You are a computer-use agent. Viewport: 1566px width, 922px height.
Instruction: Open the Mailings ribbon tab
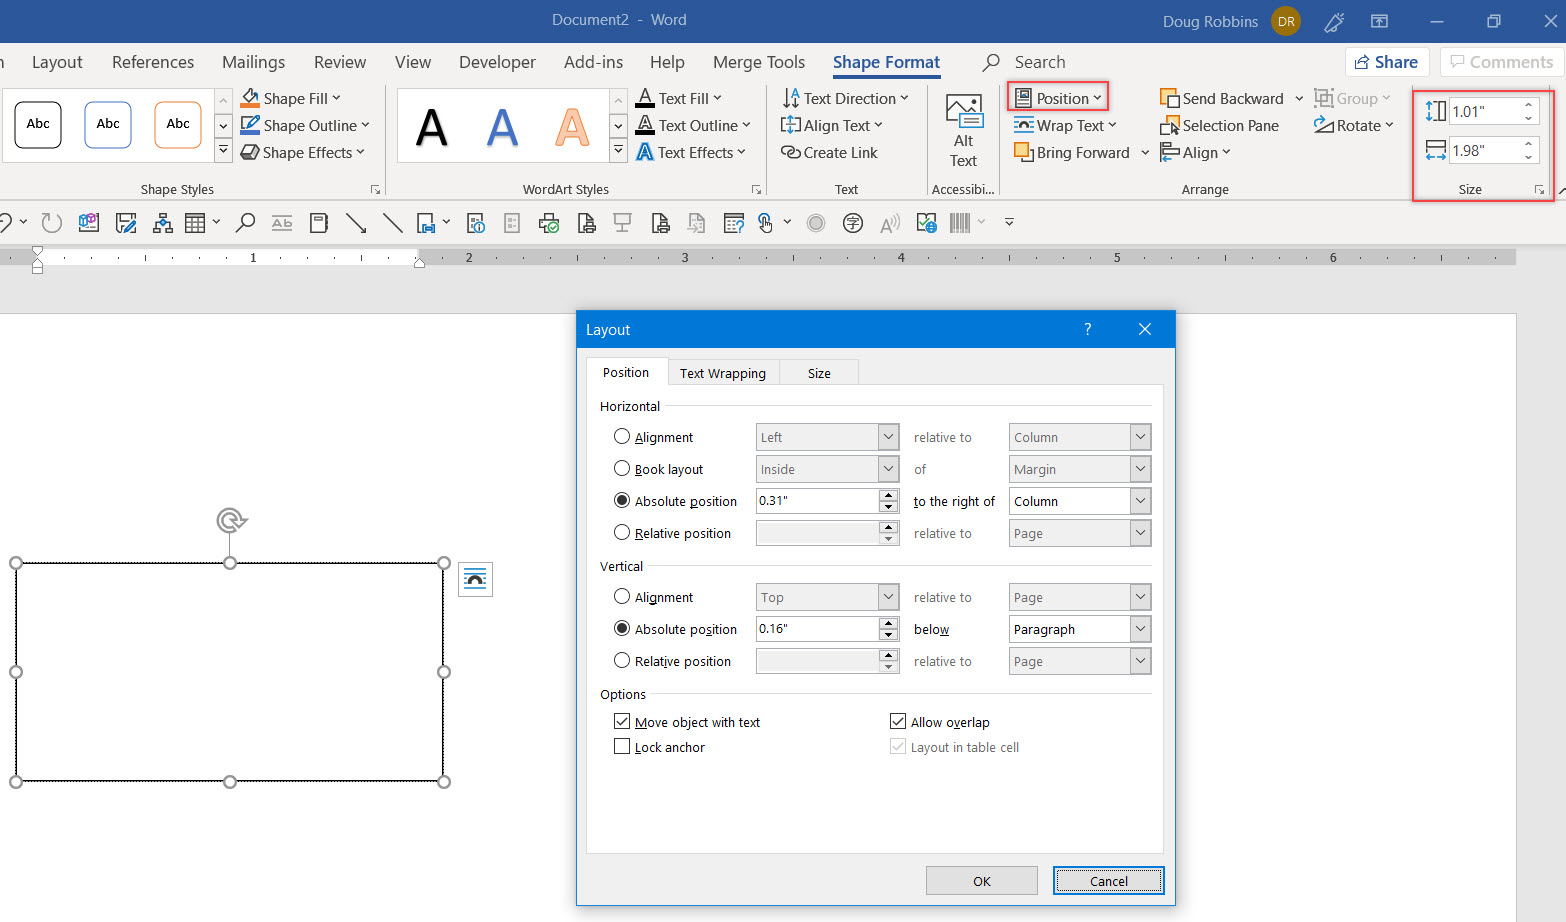[x=253, y=62]
